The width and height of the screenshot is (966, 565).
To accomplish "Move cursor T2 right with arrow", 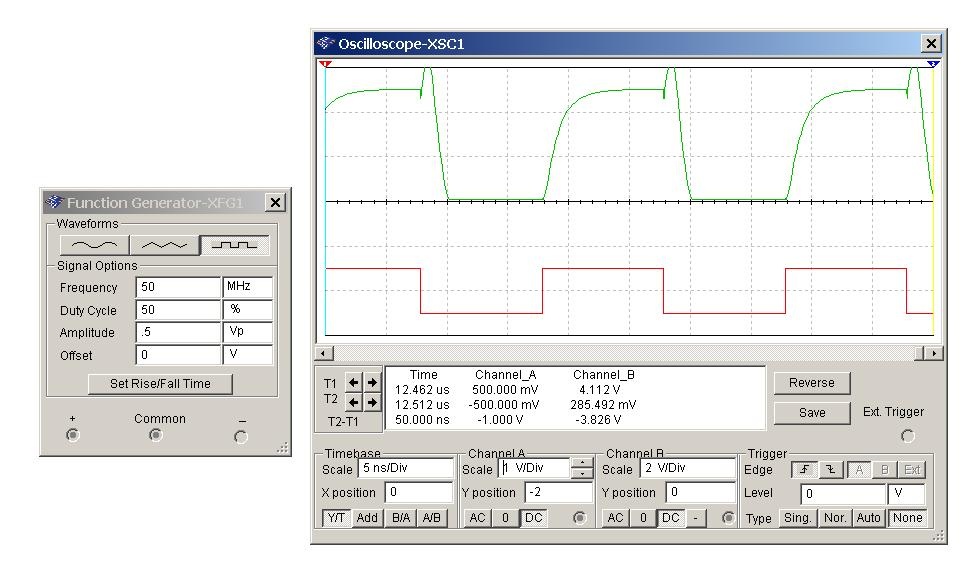I will pos(372,402).
